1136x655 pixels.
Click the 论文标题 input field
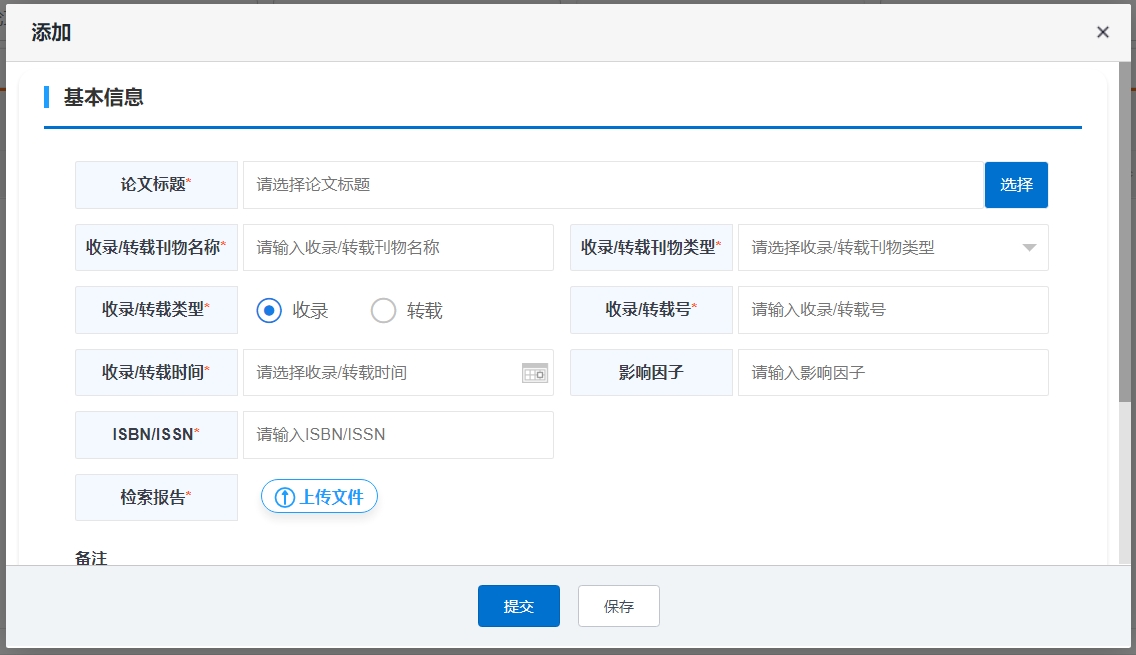pyautogui.click(x=612, y=185)
